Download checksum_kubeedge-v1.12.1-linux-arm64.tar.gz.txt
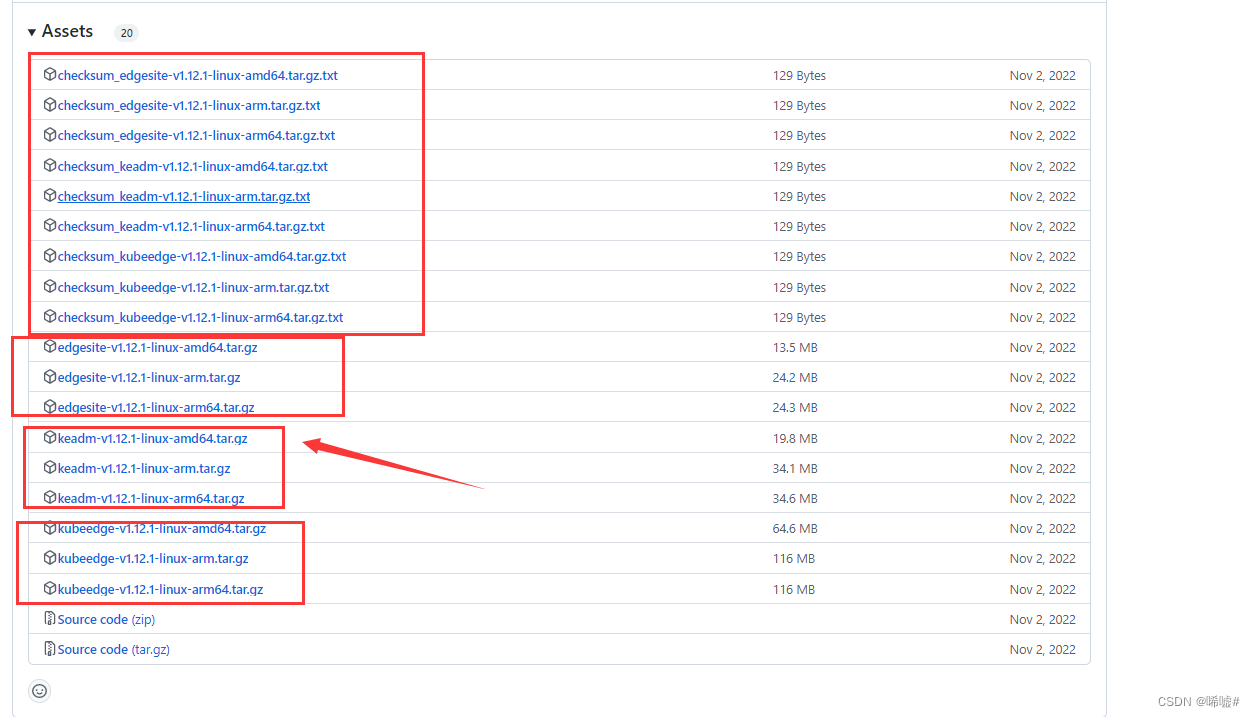This screenshot has width=1255, height=717. tap(200, 317)
